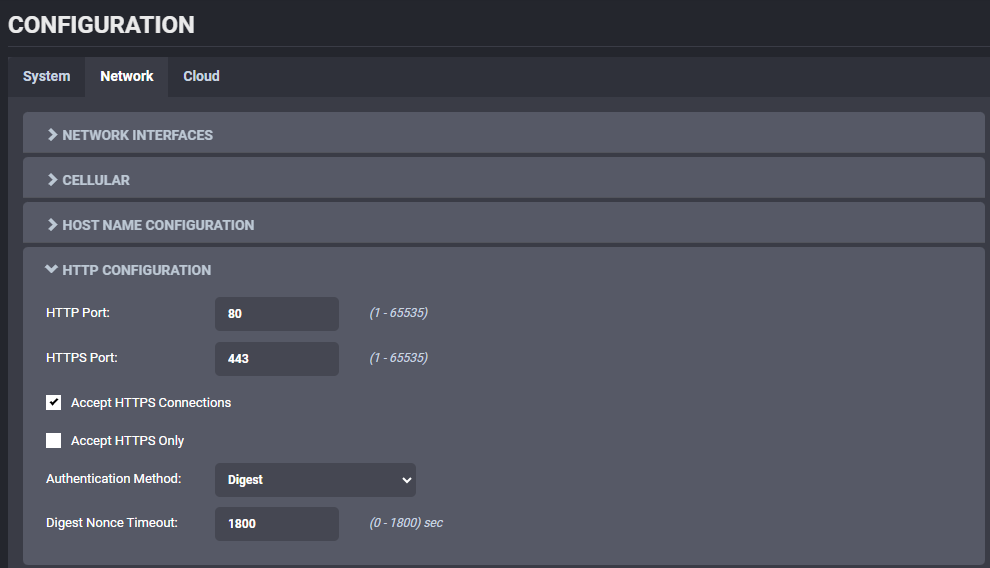Click the Configuration page heading

pos(101,25)
